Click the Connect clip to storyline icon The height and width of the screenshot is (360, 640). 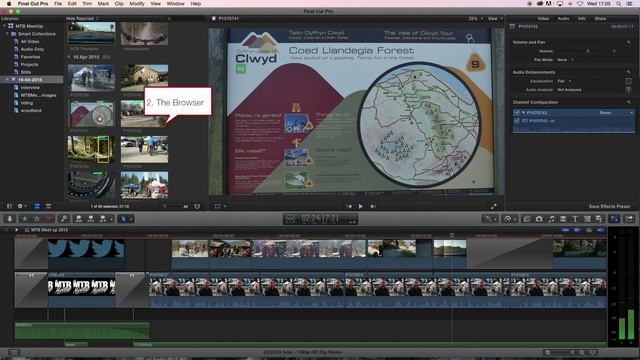pyautogui.click(x=79, y=219)
